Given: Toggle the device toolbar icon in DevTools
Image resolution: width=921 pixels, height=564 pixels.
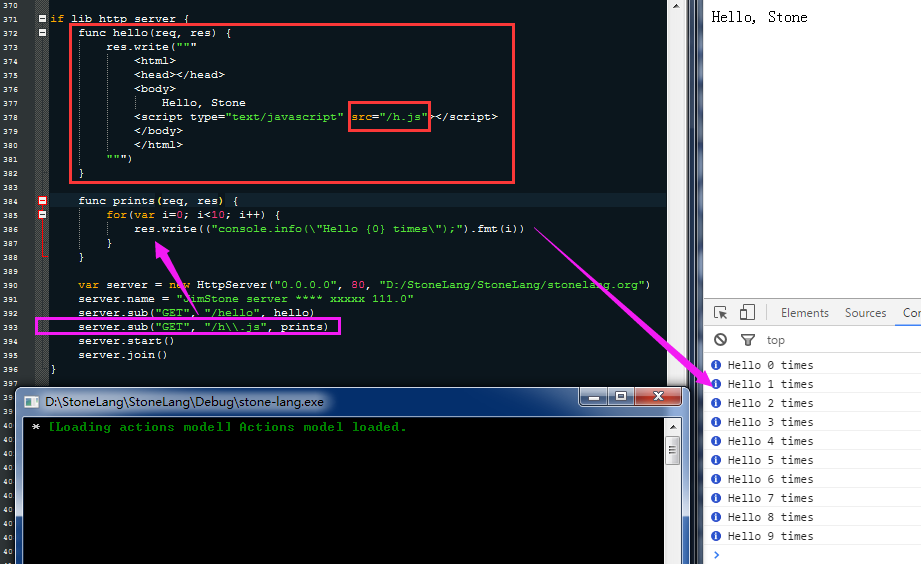Looking at the screenshot, I should [x=747, y=312].
